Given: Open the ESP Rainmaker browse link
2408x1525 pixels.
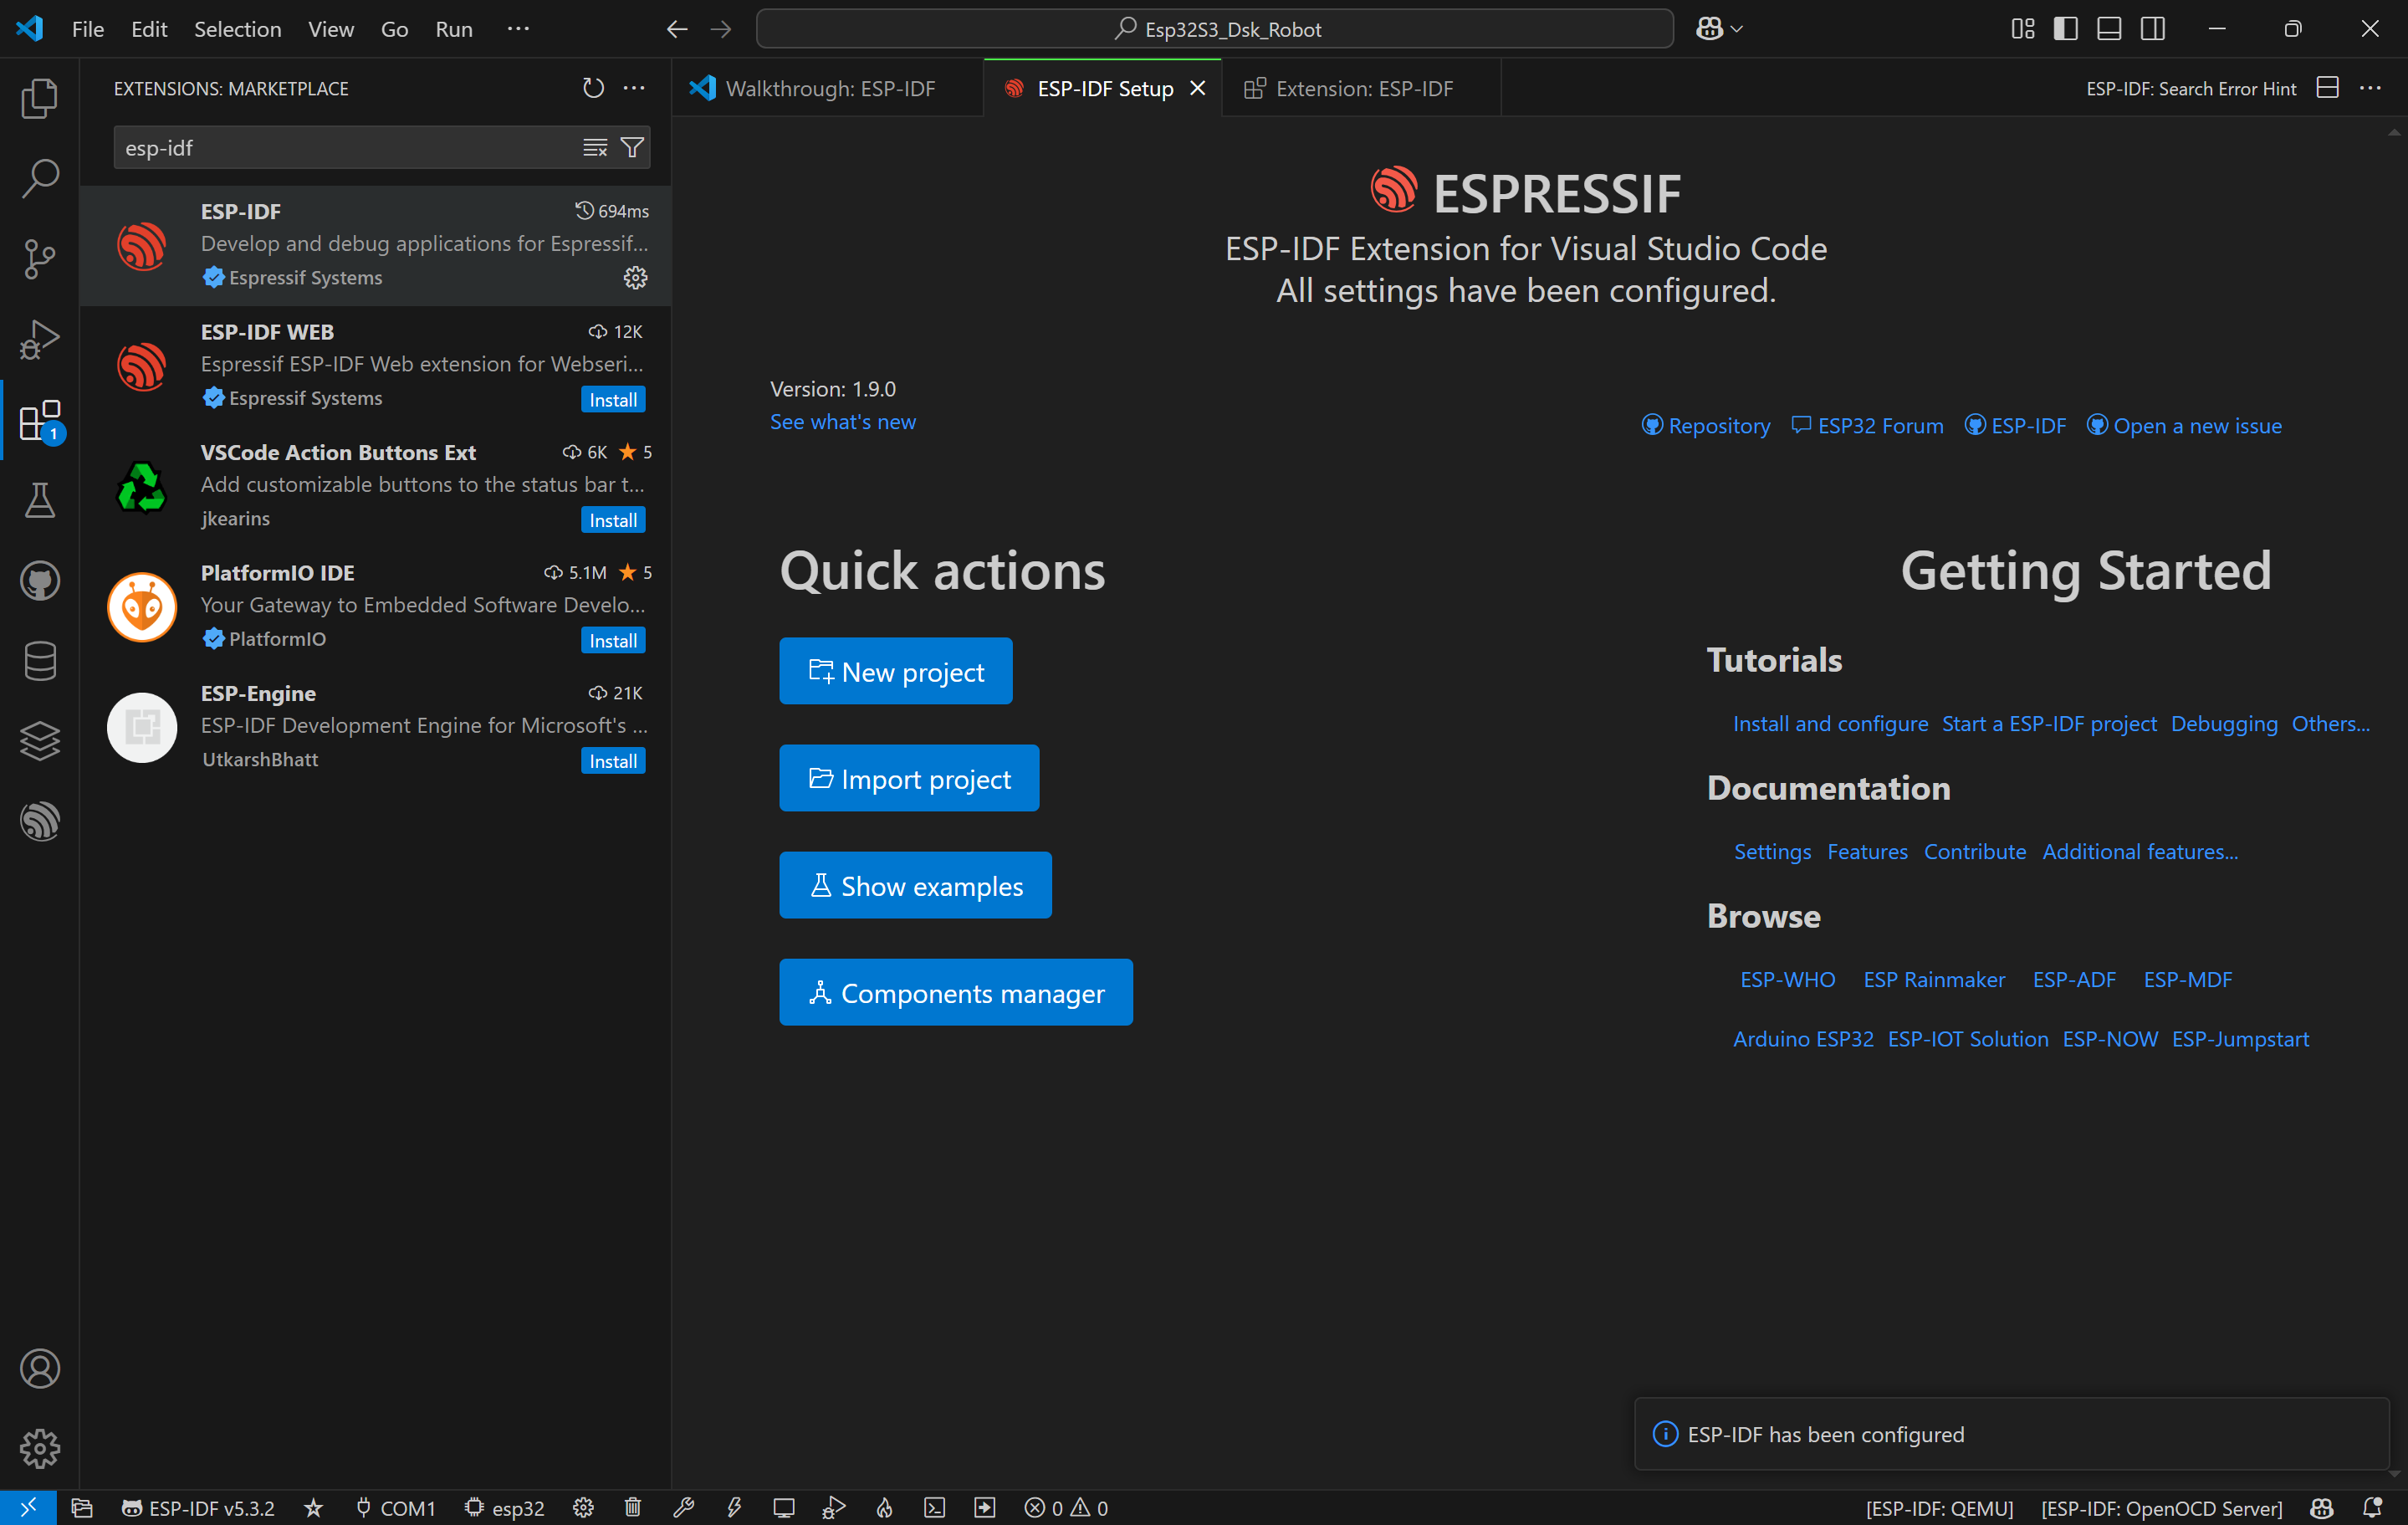Looking at the screenshot, I should 1933,980.
